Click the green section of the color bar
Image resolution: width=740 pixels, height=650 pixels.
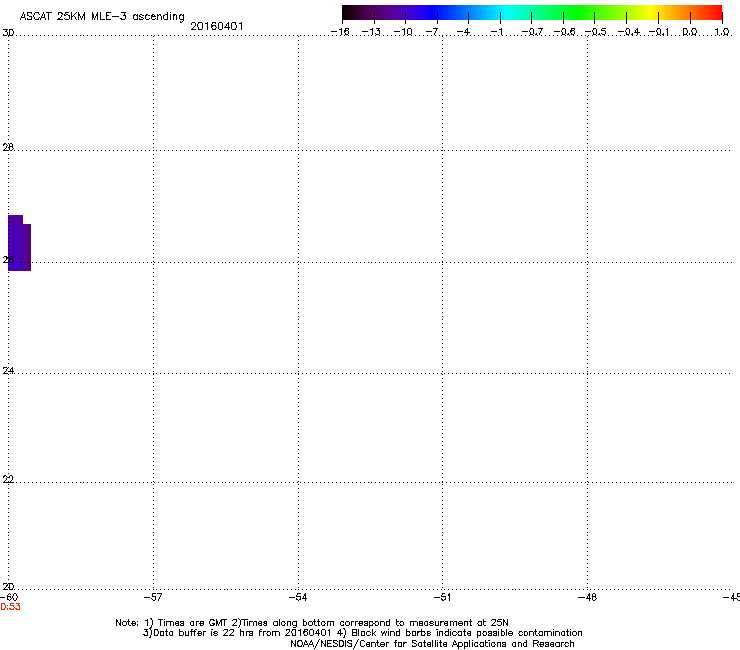[x=579, y=13]
